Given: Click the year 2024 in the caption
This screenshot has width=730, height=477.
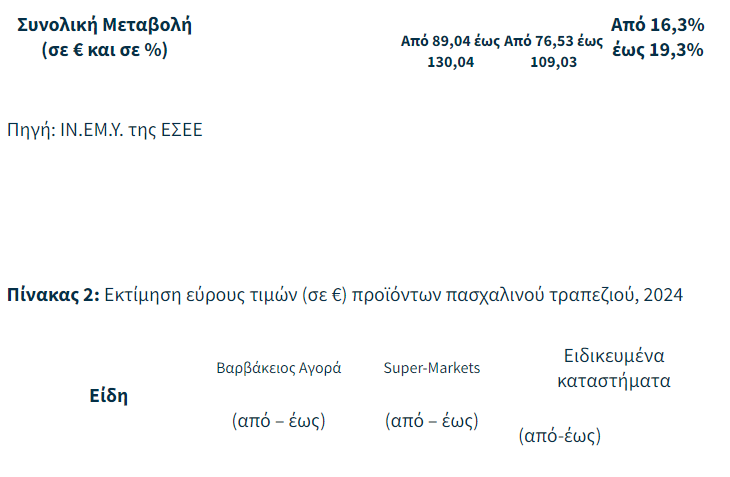Looking at the screenshot, I should click(x=664, y=295).
